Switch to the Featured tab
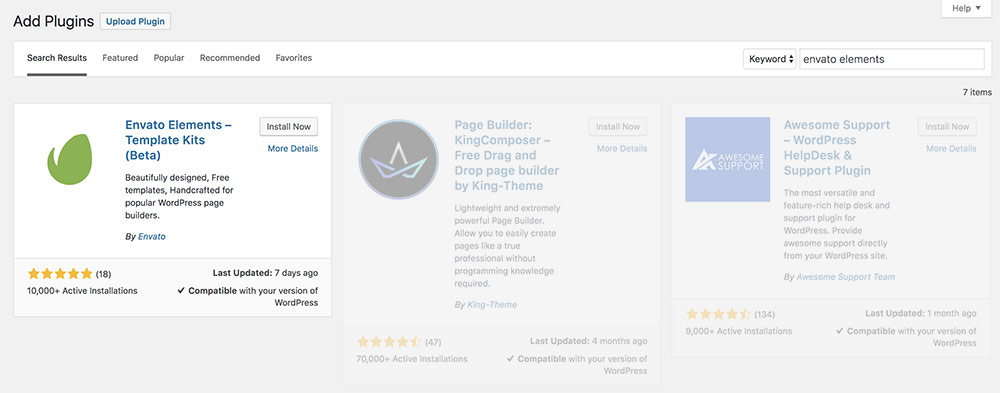The height and width of the screenshot is (393, 1000). 120,58
